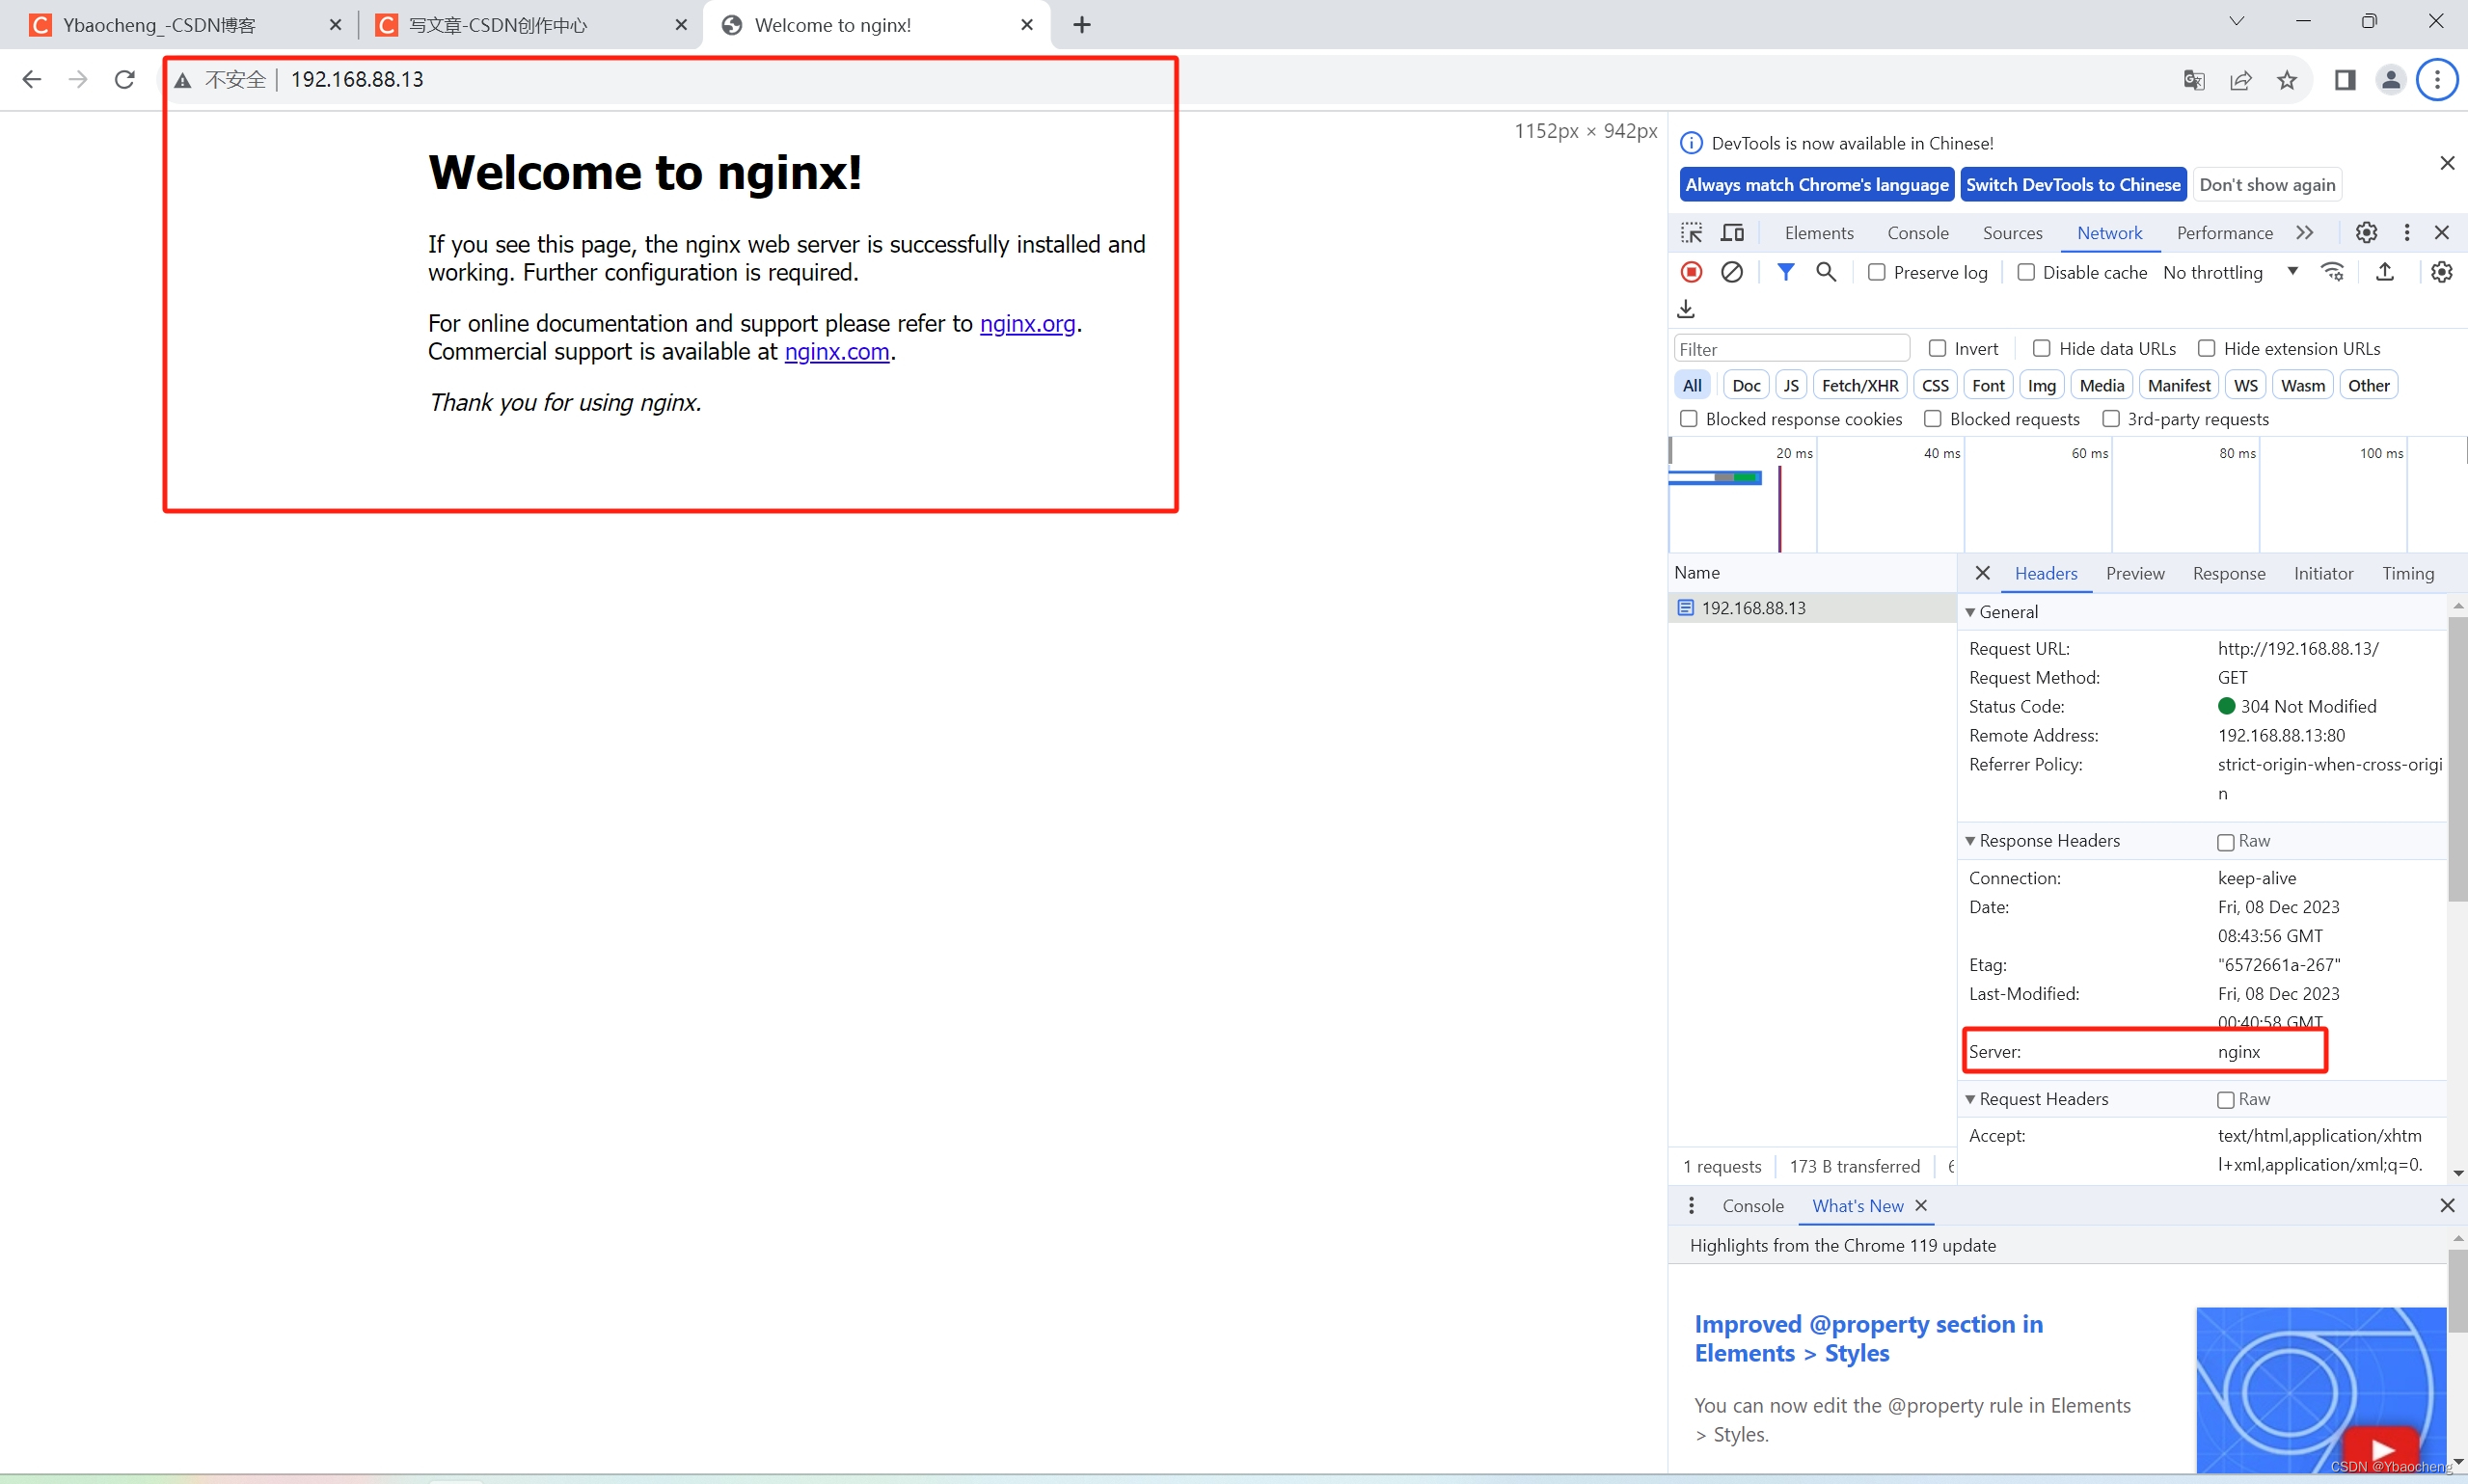Switch to the Elements panel tab
The height and width of the screenshot is (1484, 2468).
1818,233
